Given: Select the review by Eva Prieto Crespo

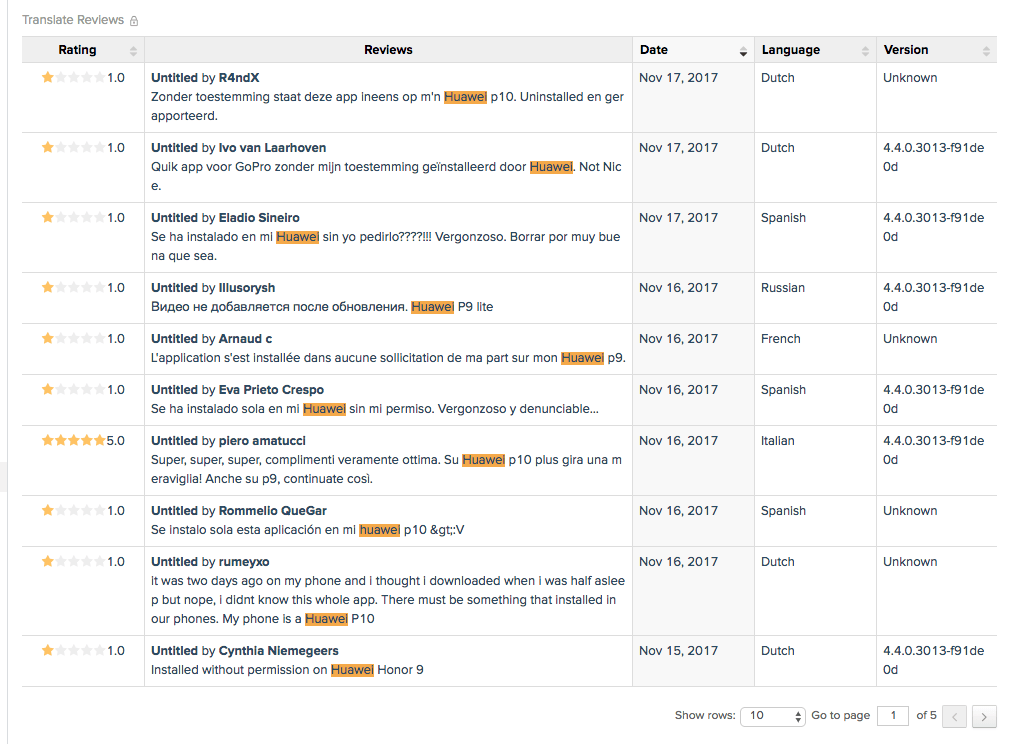Looking at the screenshot, I should [271, 390].
